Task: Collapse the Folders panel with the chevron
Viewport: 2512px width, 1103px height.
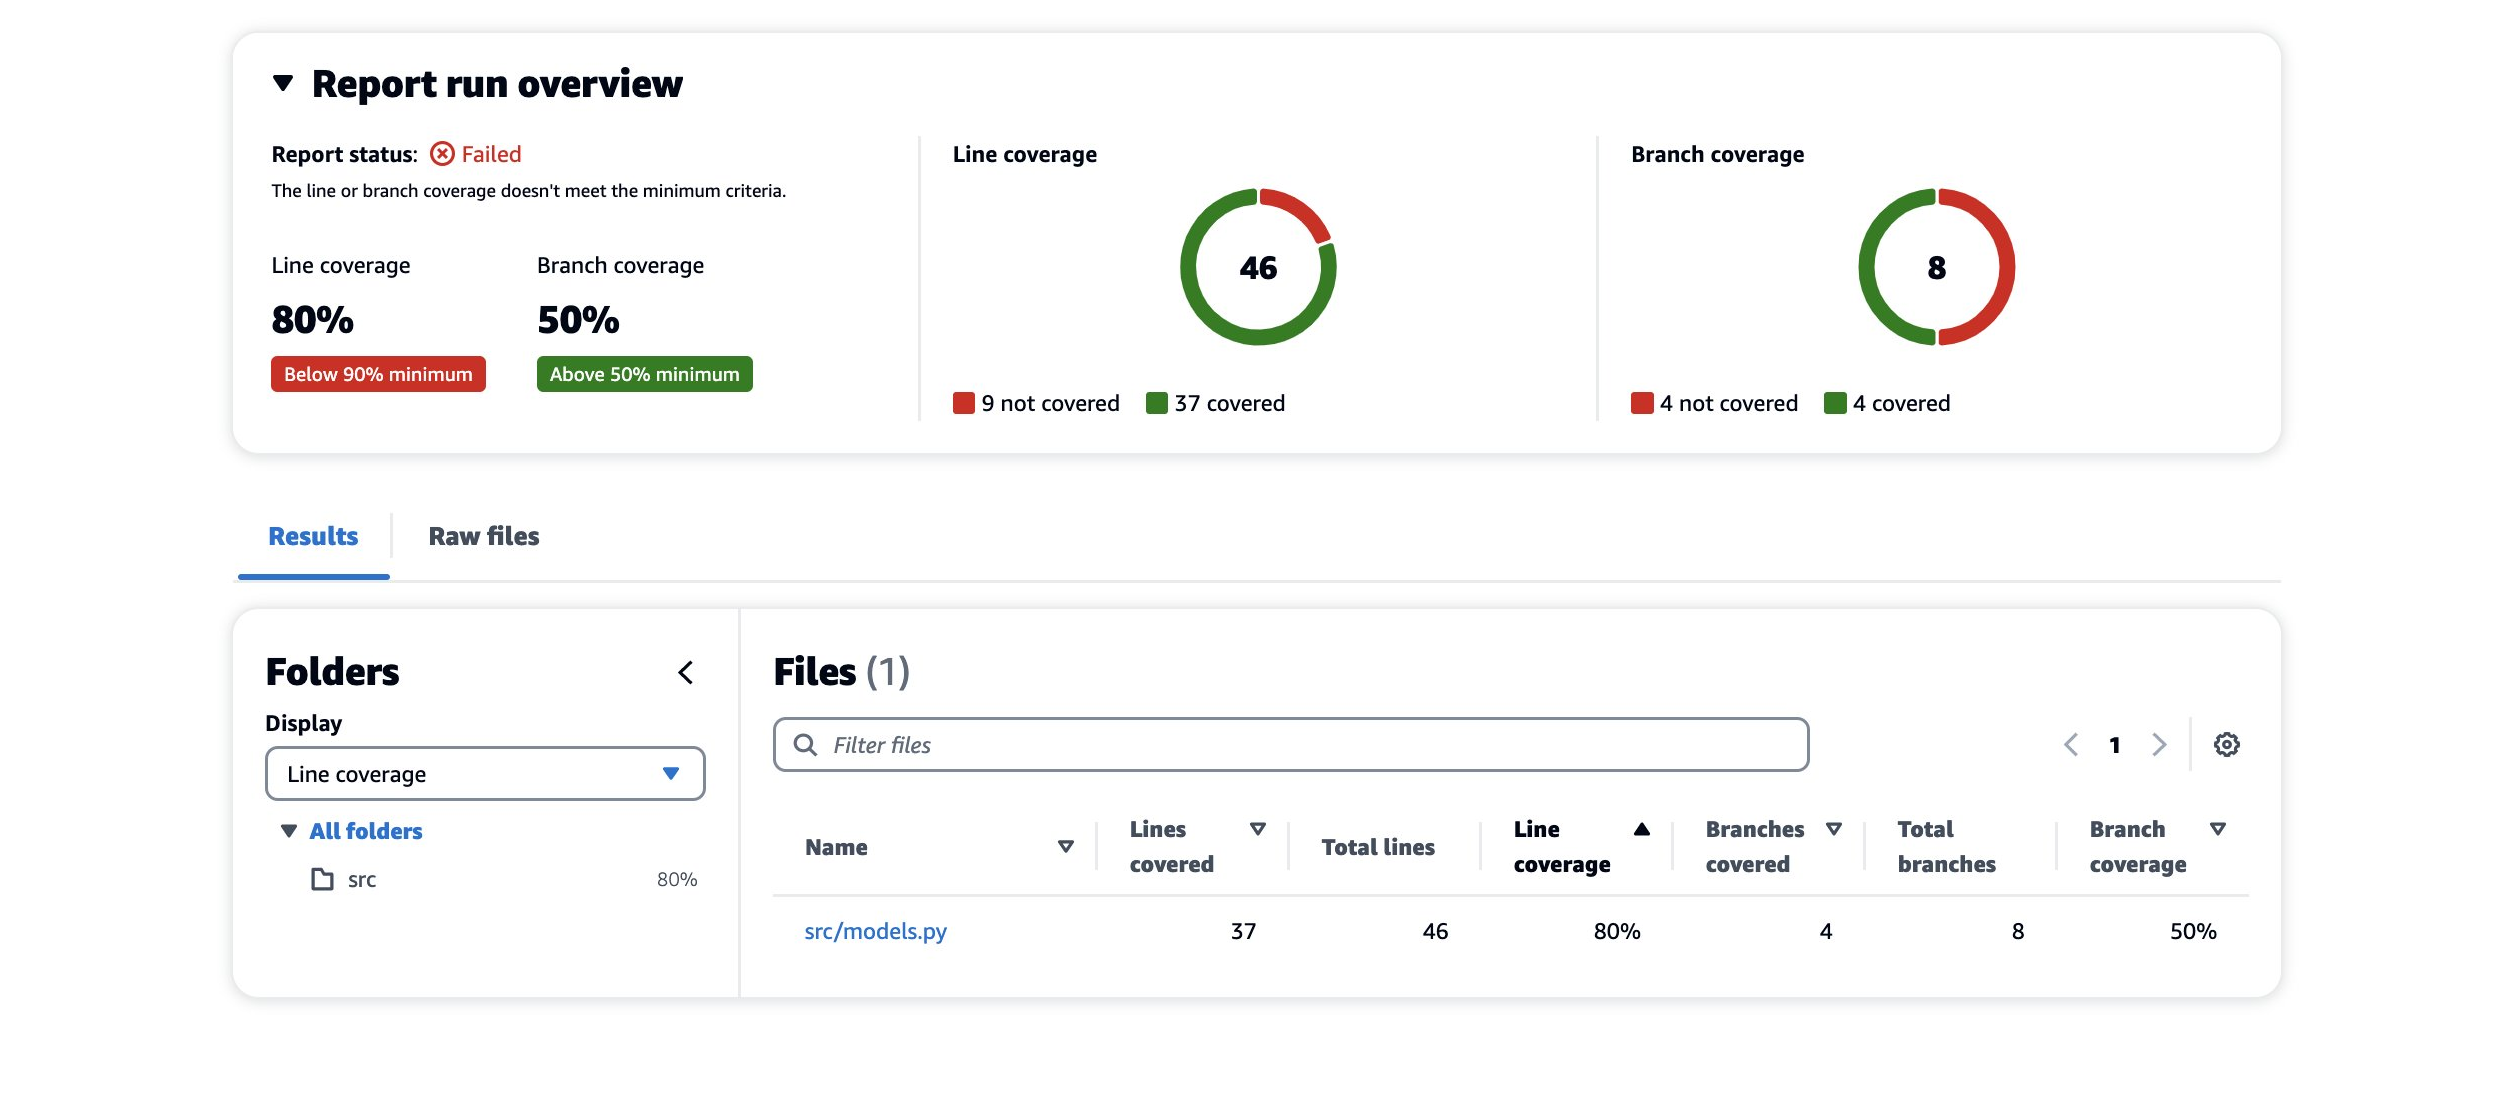Action: (x=686, y=673)
